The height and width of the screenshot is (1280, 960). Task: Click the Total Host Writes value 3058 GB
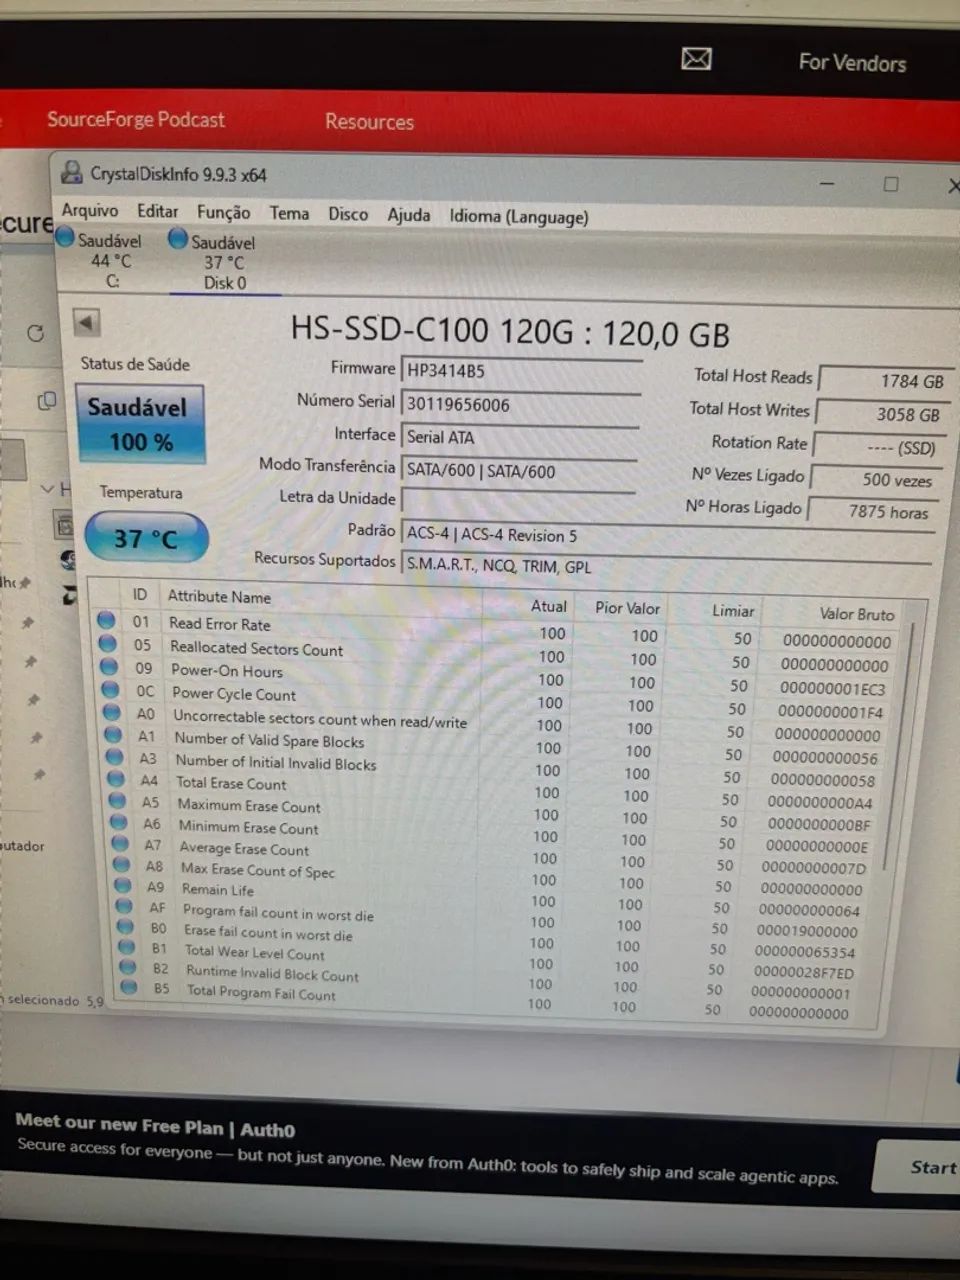(x=882, y=414)
